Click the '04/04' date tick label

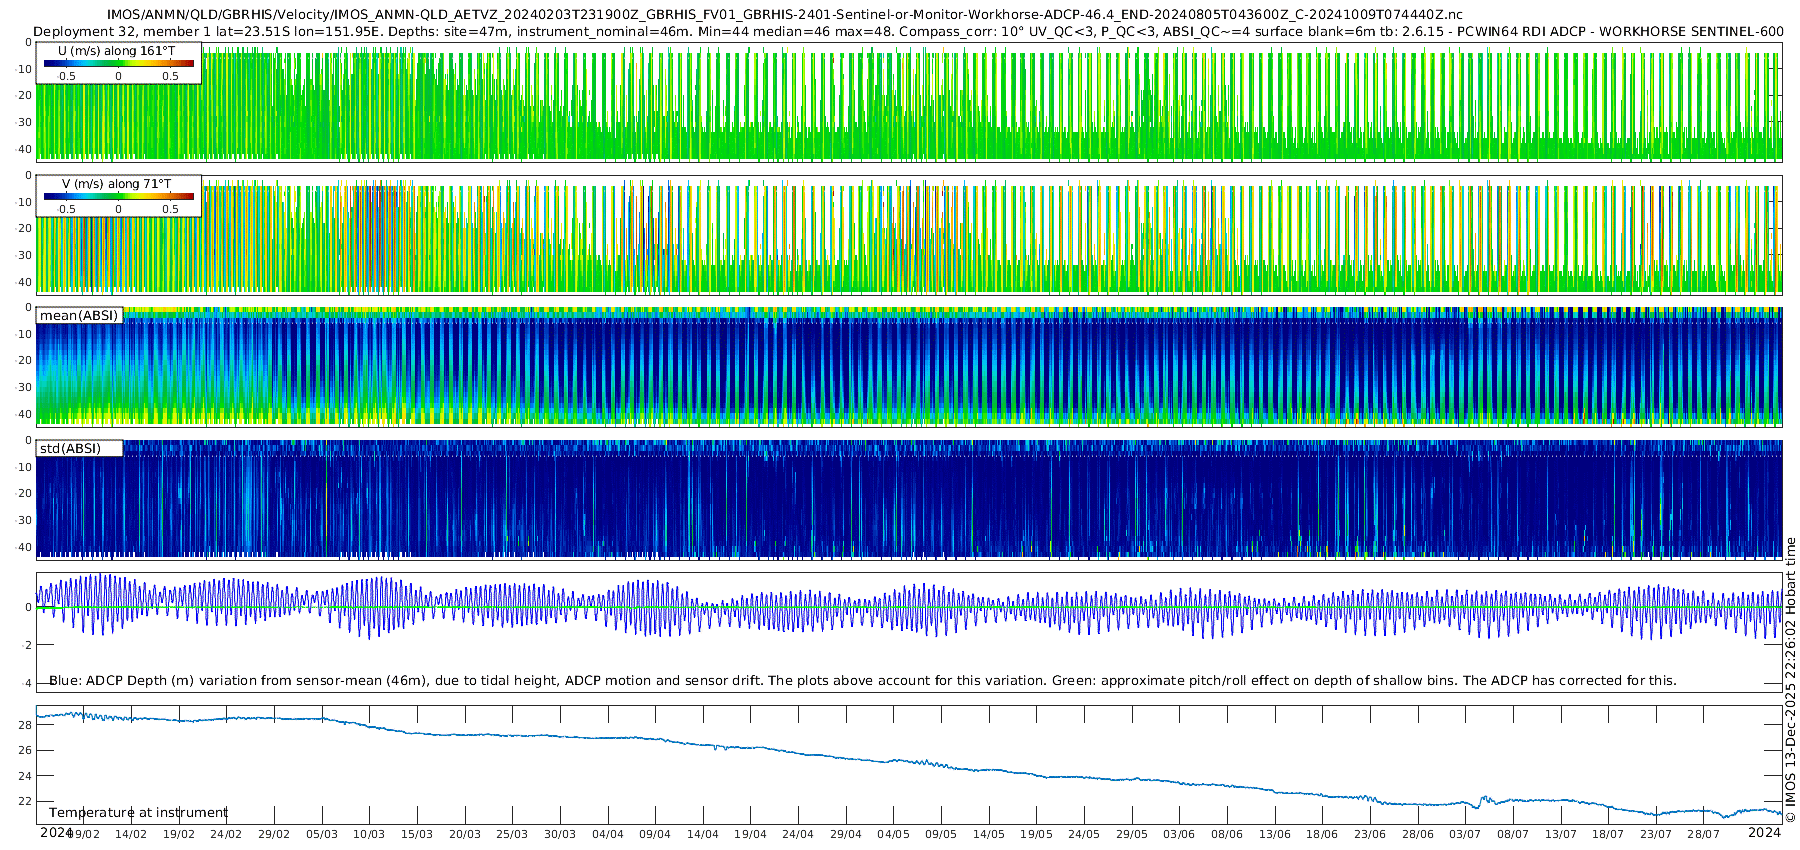tap(608, 835)
